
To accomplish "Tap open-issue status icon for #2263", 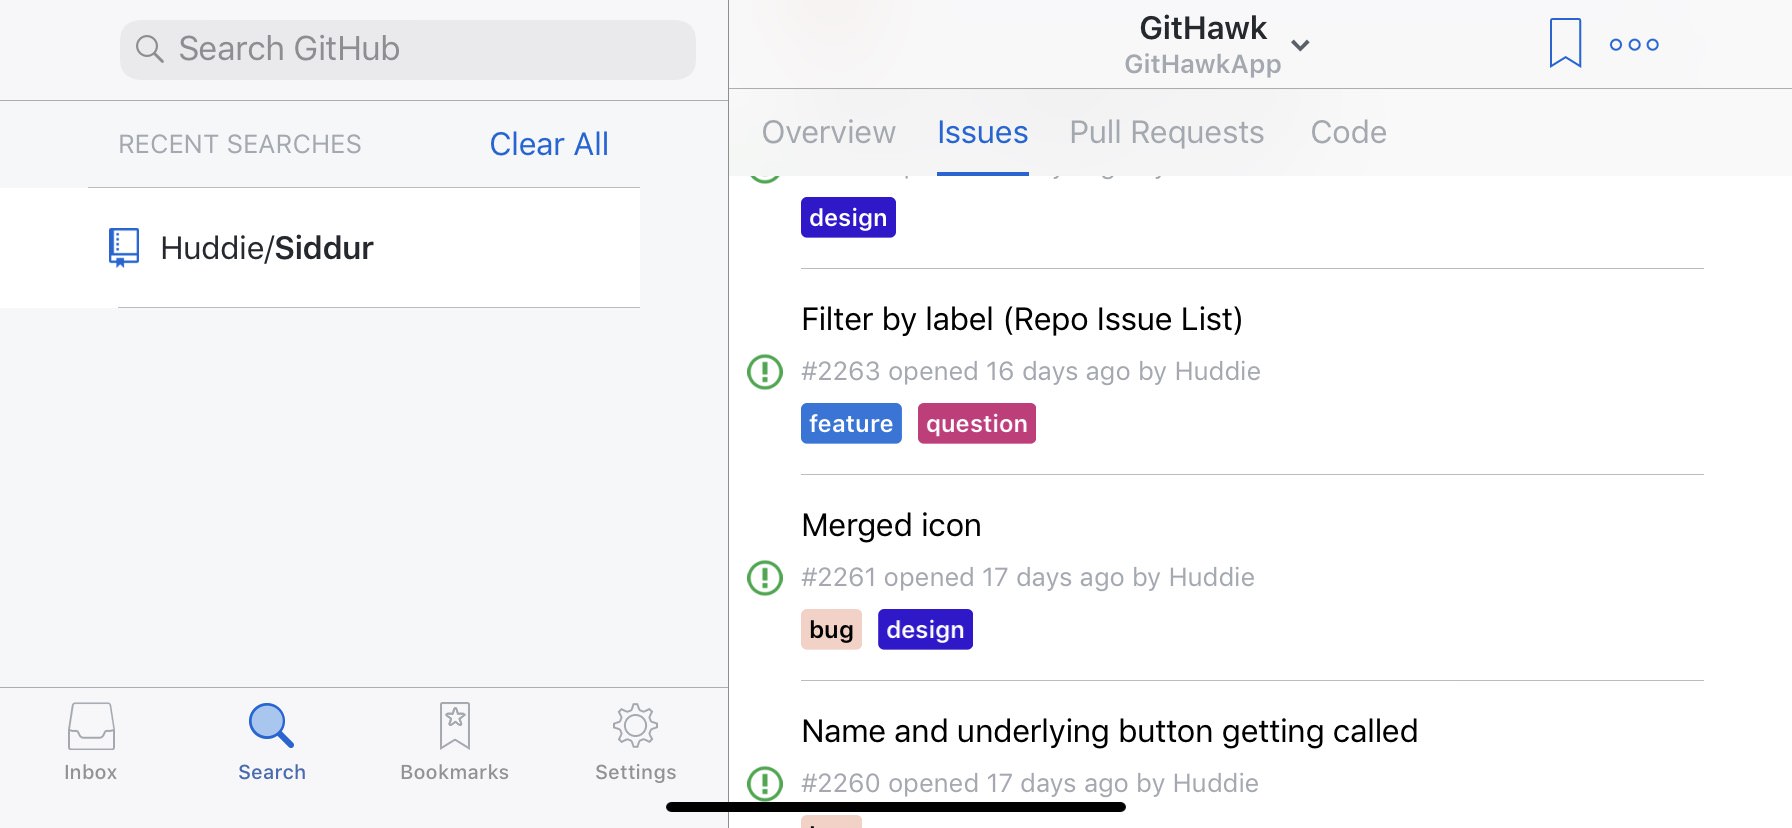I will (765, 372).
